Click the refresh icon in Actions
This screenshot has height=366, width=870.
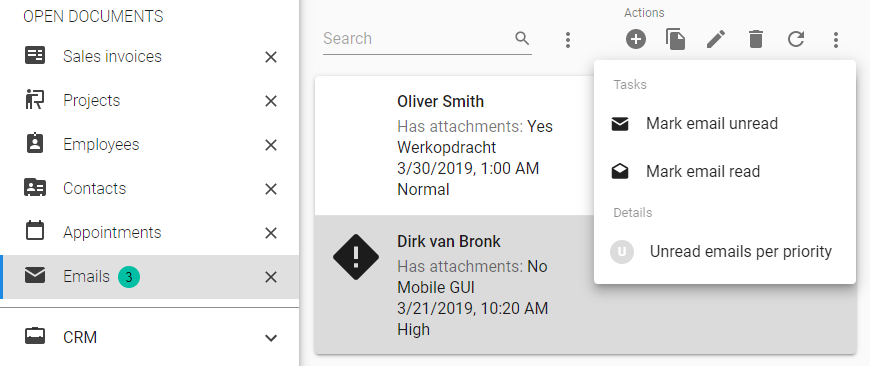click(x=796, y=39)
